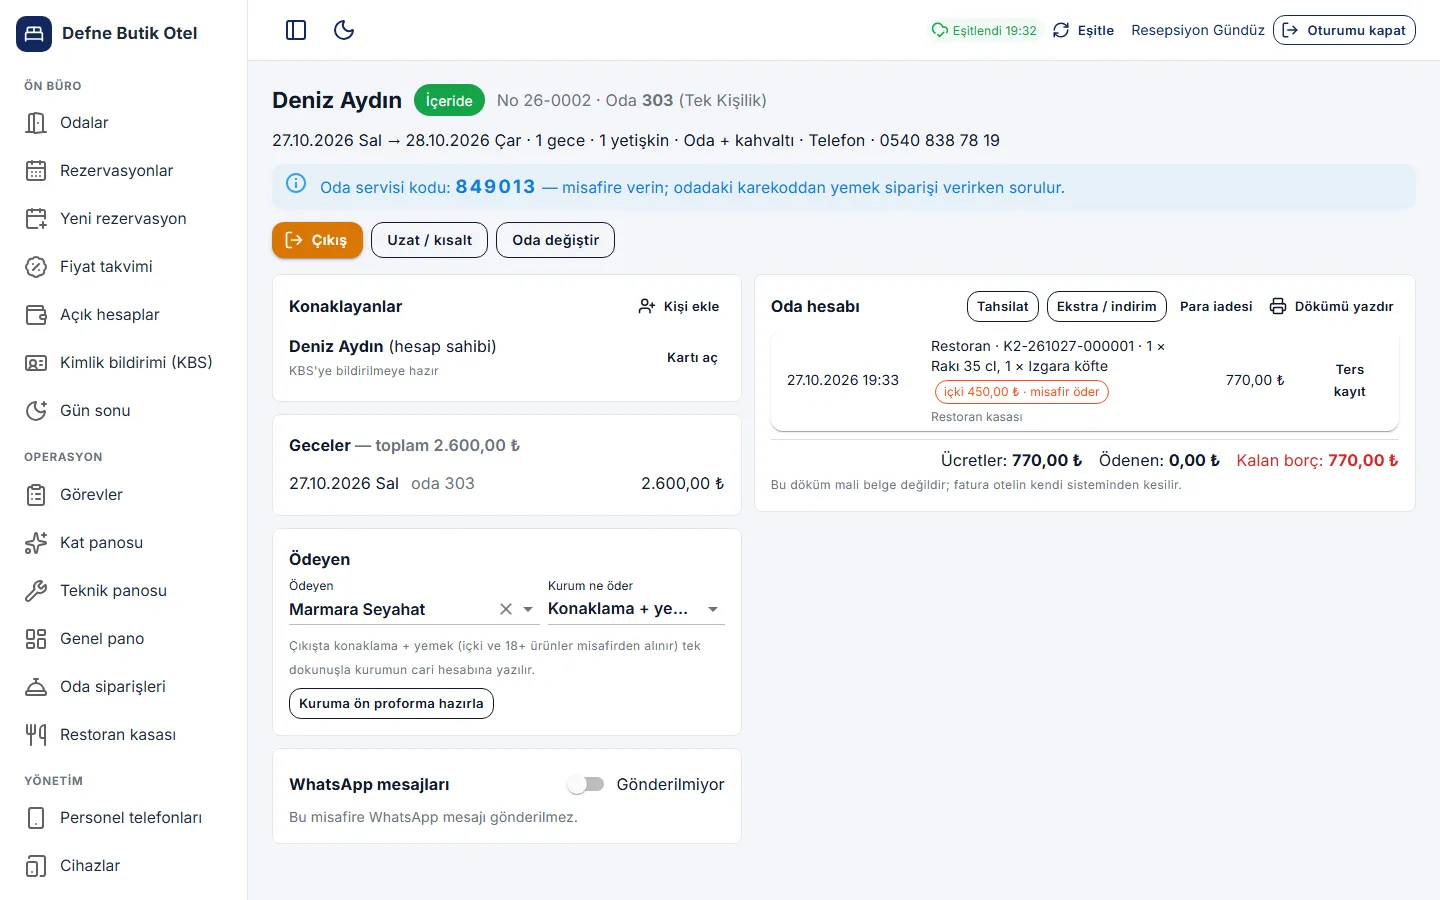This screenshot has width=1440, height=900.
Task: Click the Personel telefonları phone icon
Action: tap(36, 818)
